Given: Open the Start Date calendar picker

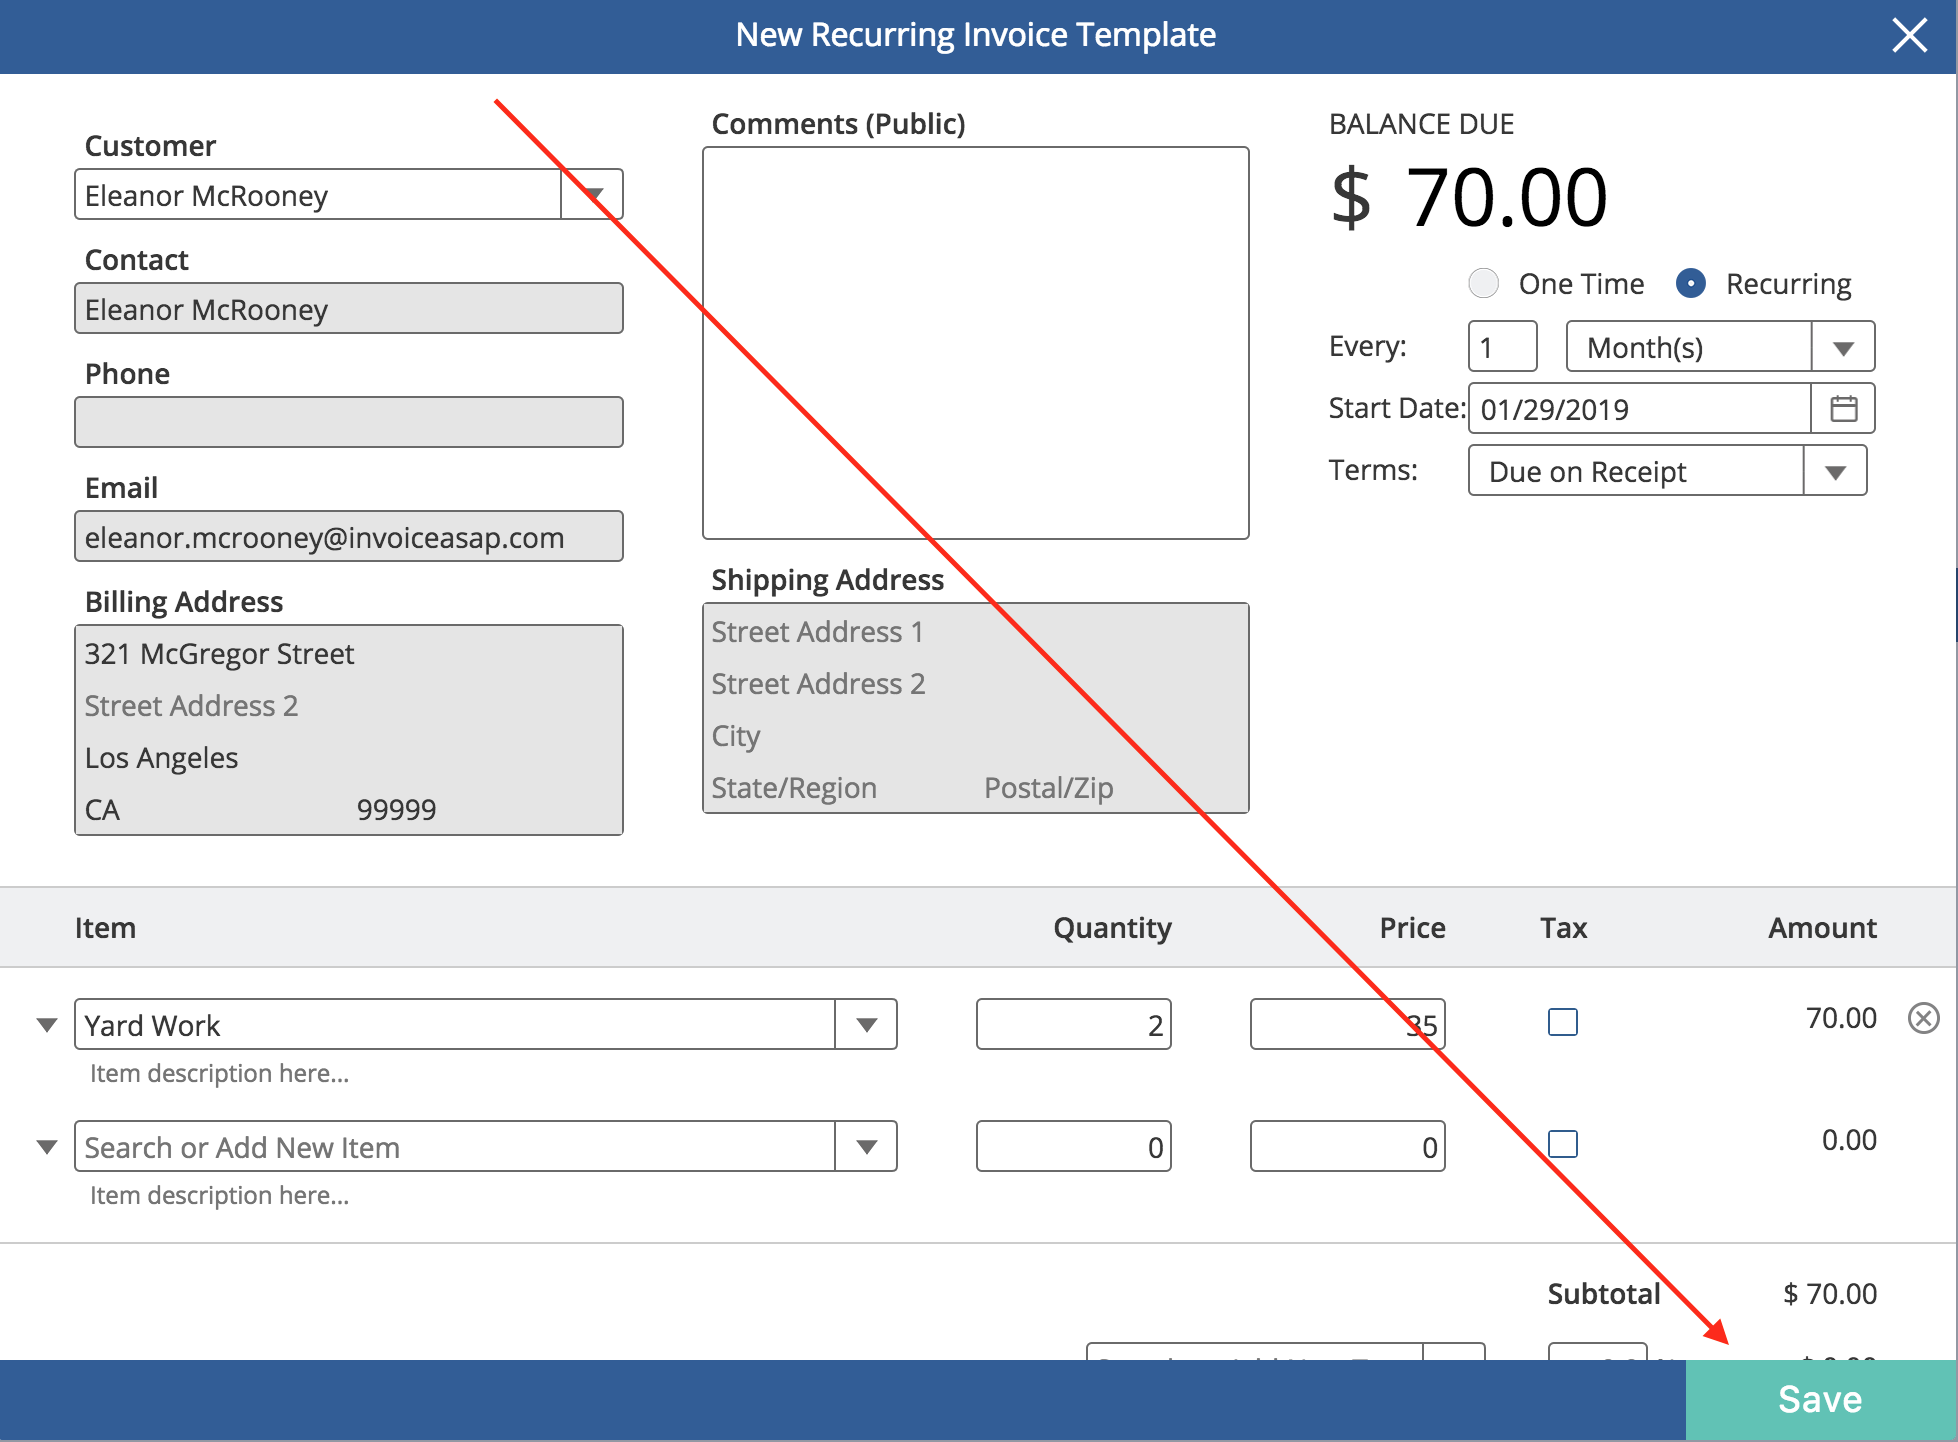Looking at the screenshot, I should 1843,408.
